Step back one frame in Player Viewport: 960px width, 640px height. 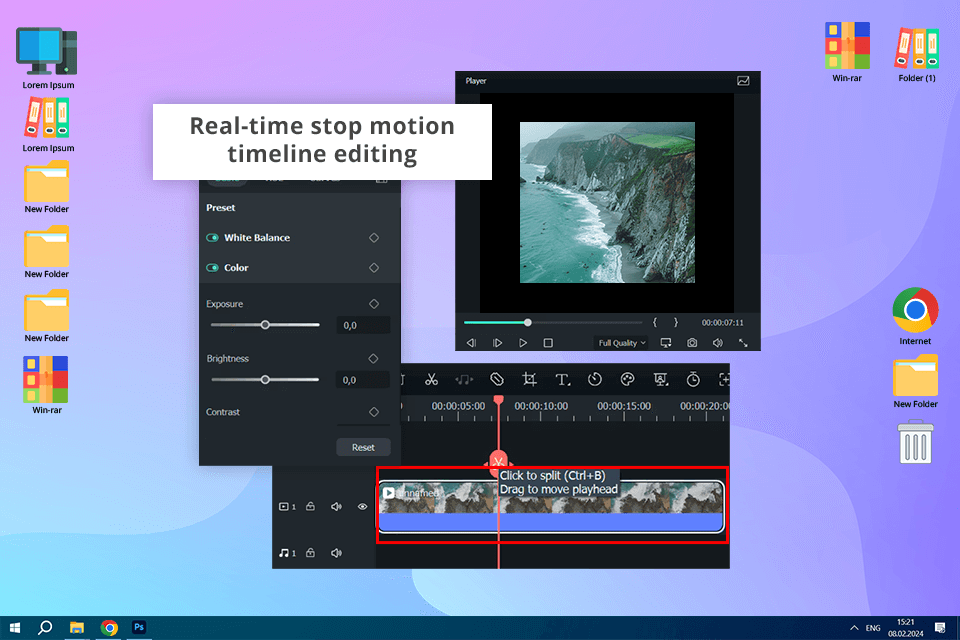click(471, 343)
